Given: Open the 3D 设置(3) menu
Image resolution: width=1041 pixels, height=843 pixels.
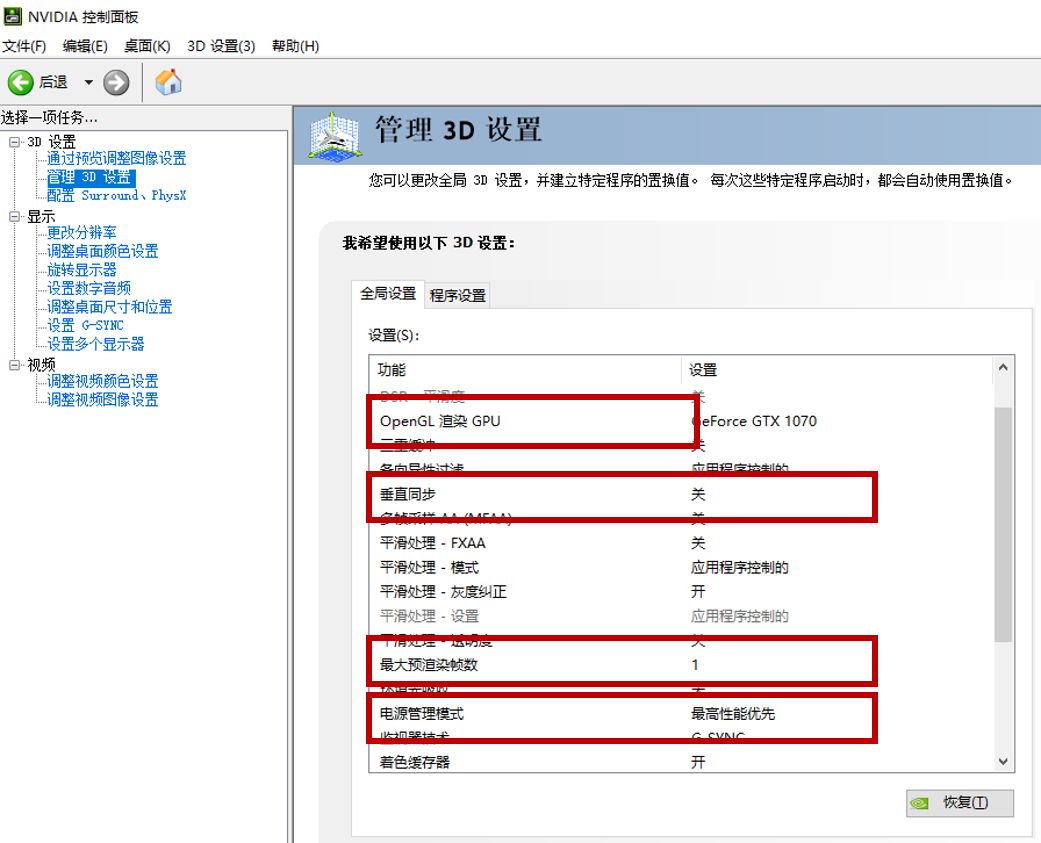Looking at the screenshot, I should pyautogui.click(x=220, y=46).
